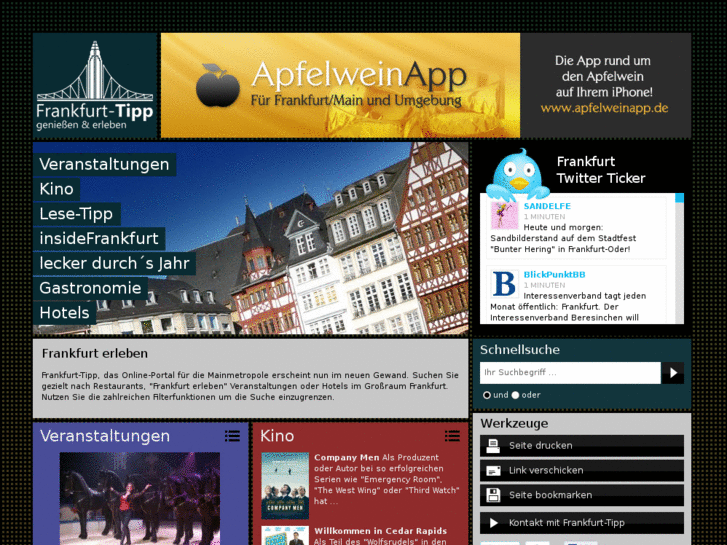The width and height of the screenshot is (727, 545).
Task: Select the "und" radio option
Action: 487,395
